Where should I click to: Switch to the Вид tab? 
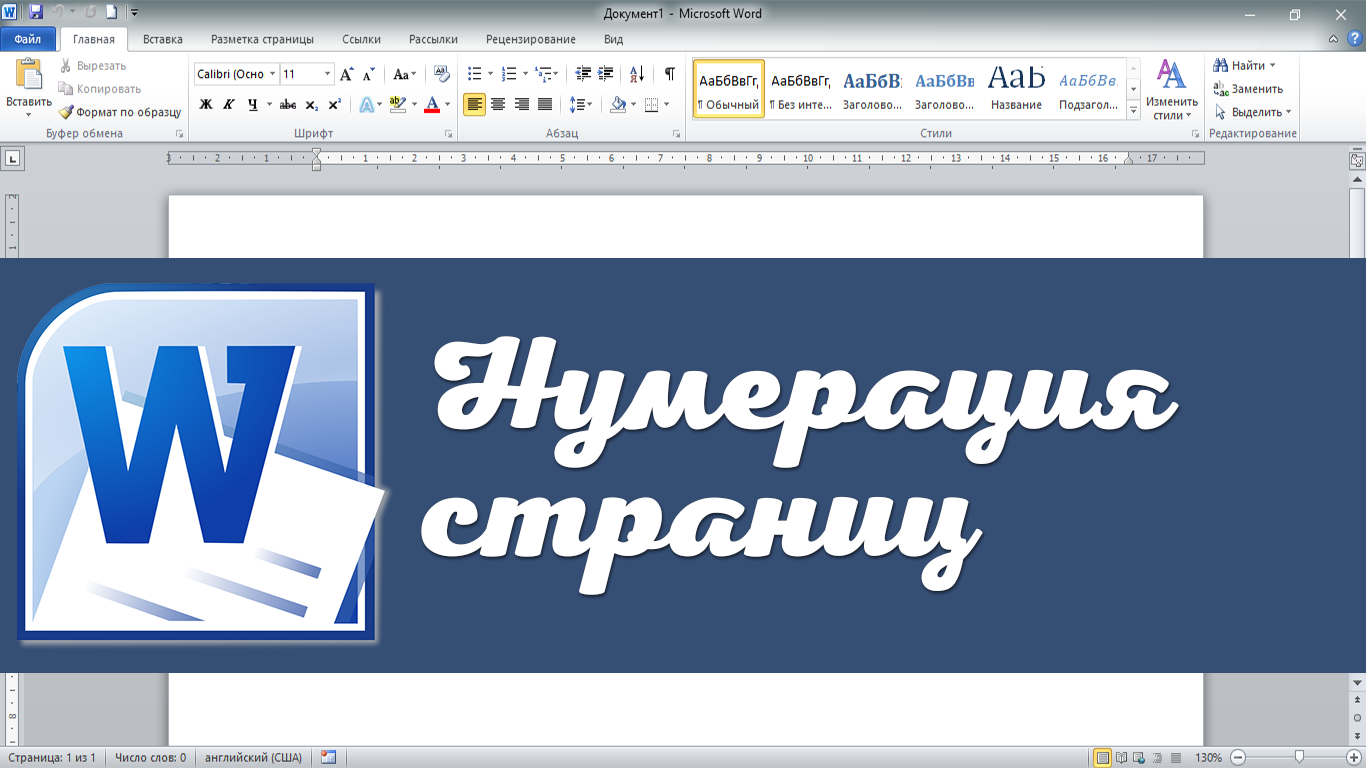pyautogui.click(x=614, y=40)
